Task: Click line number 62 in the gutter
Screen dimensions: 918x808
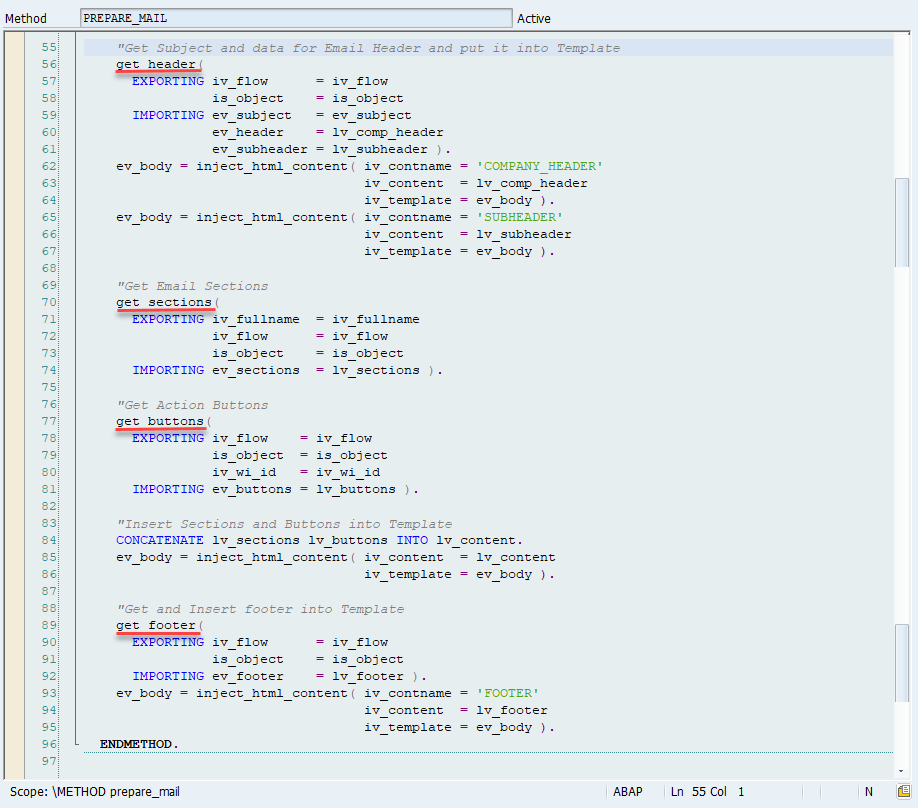Action: [49, 166]
